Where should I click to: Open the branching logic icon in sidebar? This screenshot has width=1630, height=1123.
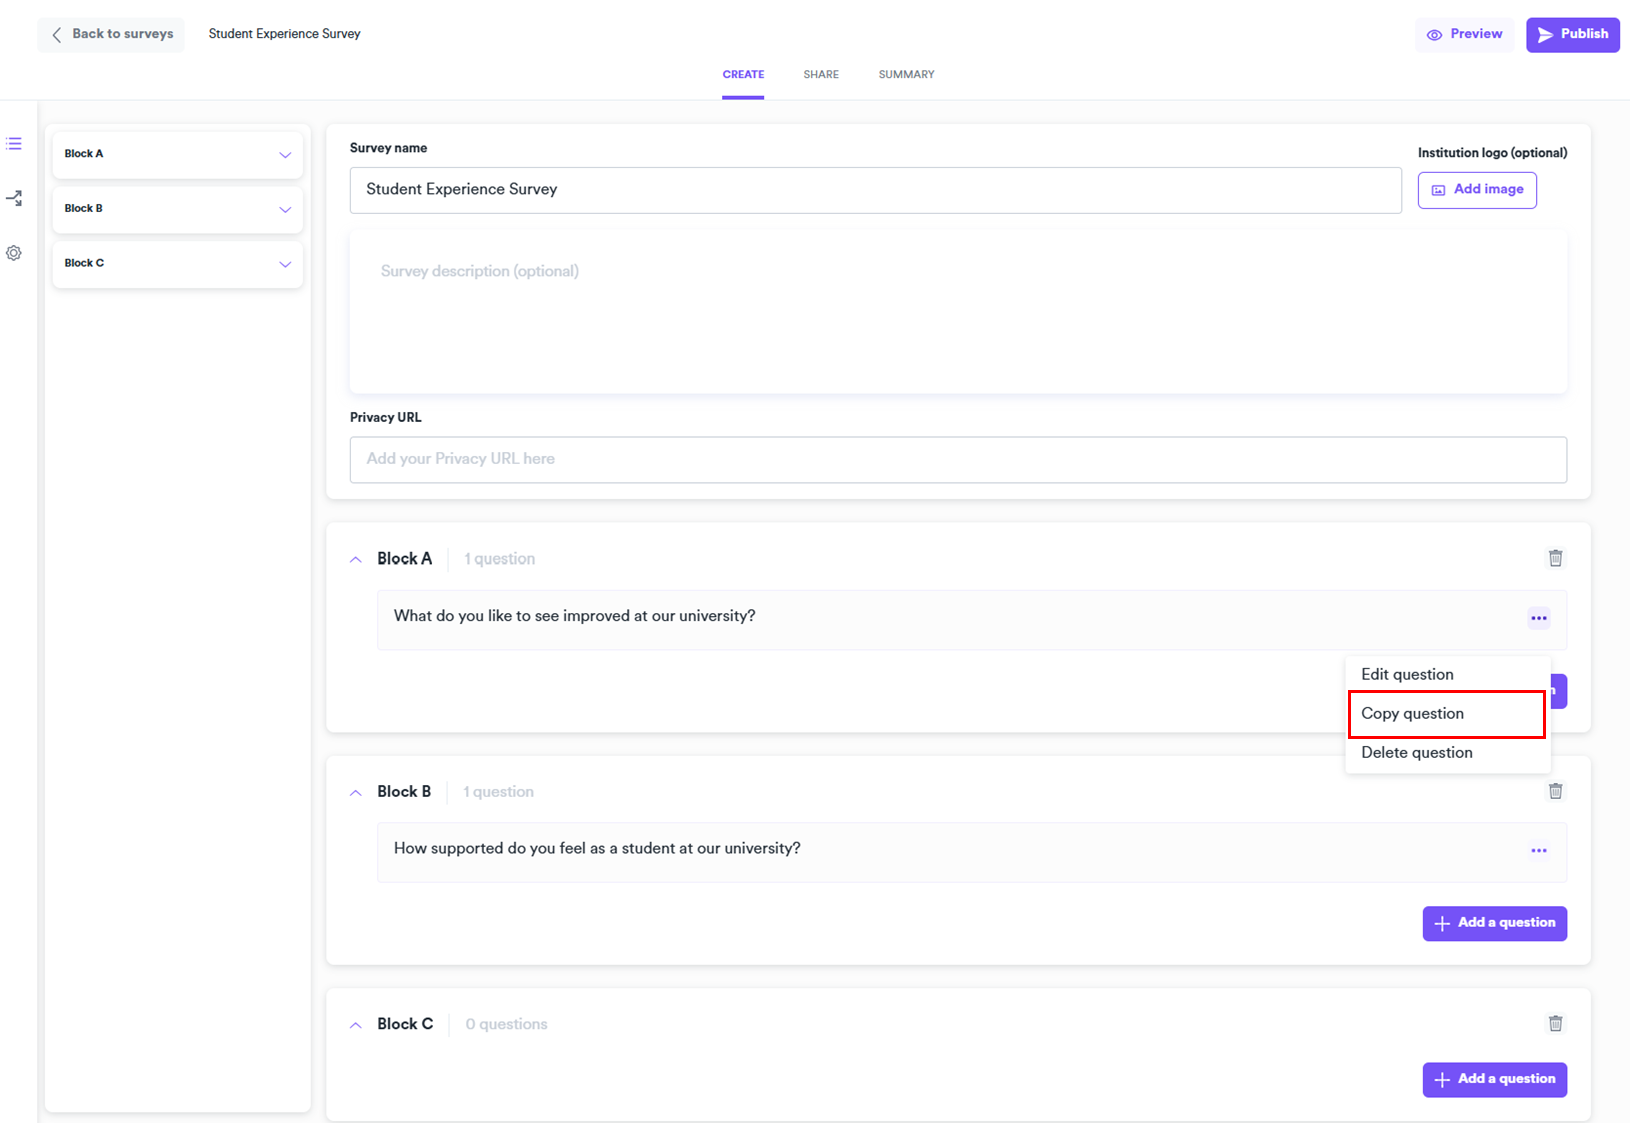[x=14, y=199]
